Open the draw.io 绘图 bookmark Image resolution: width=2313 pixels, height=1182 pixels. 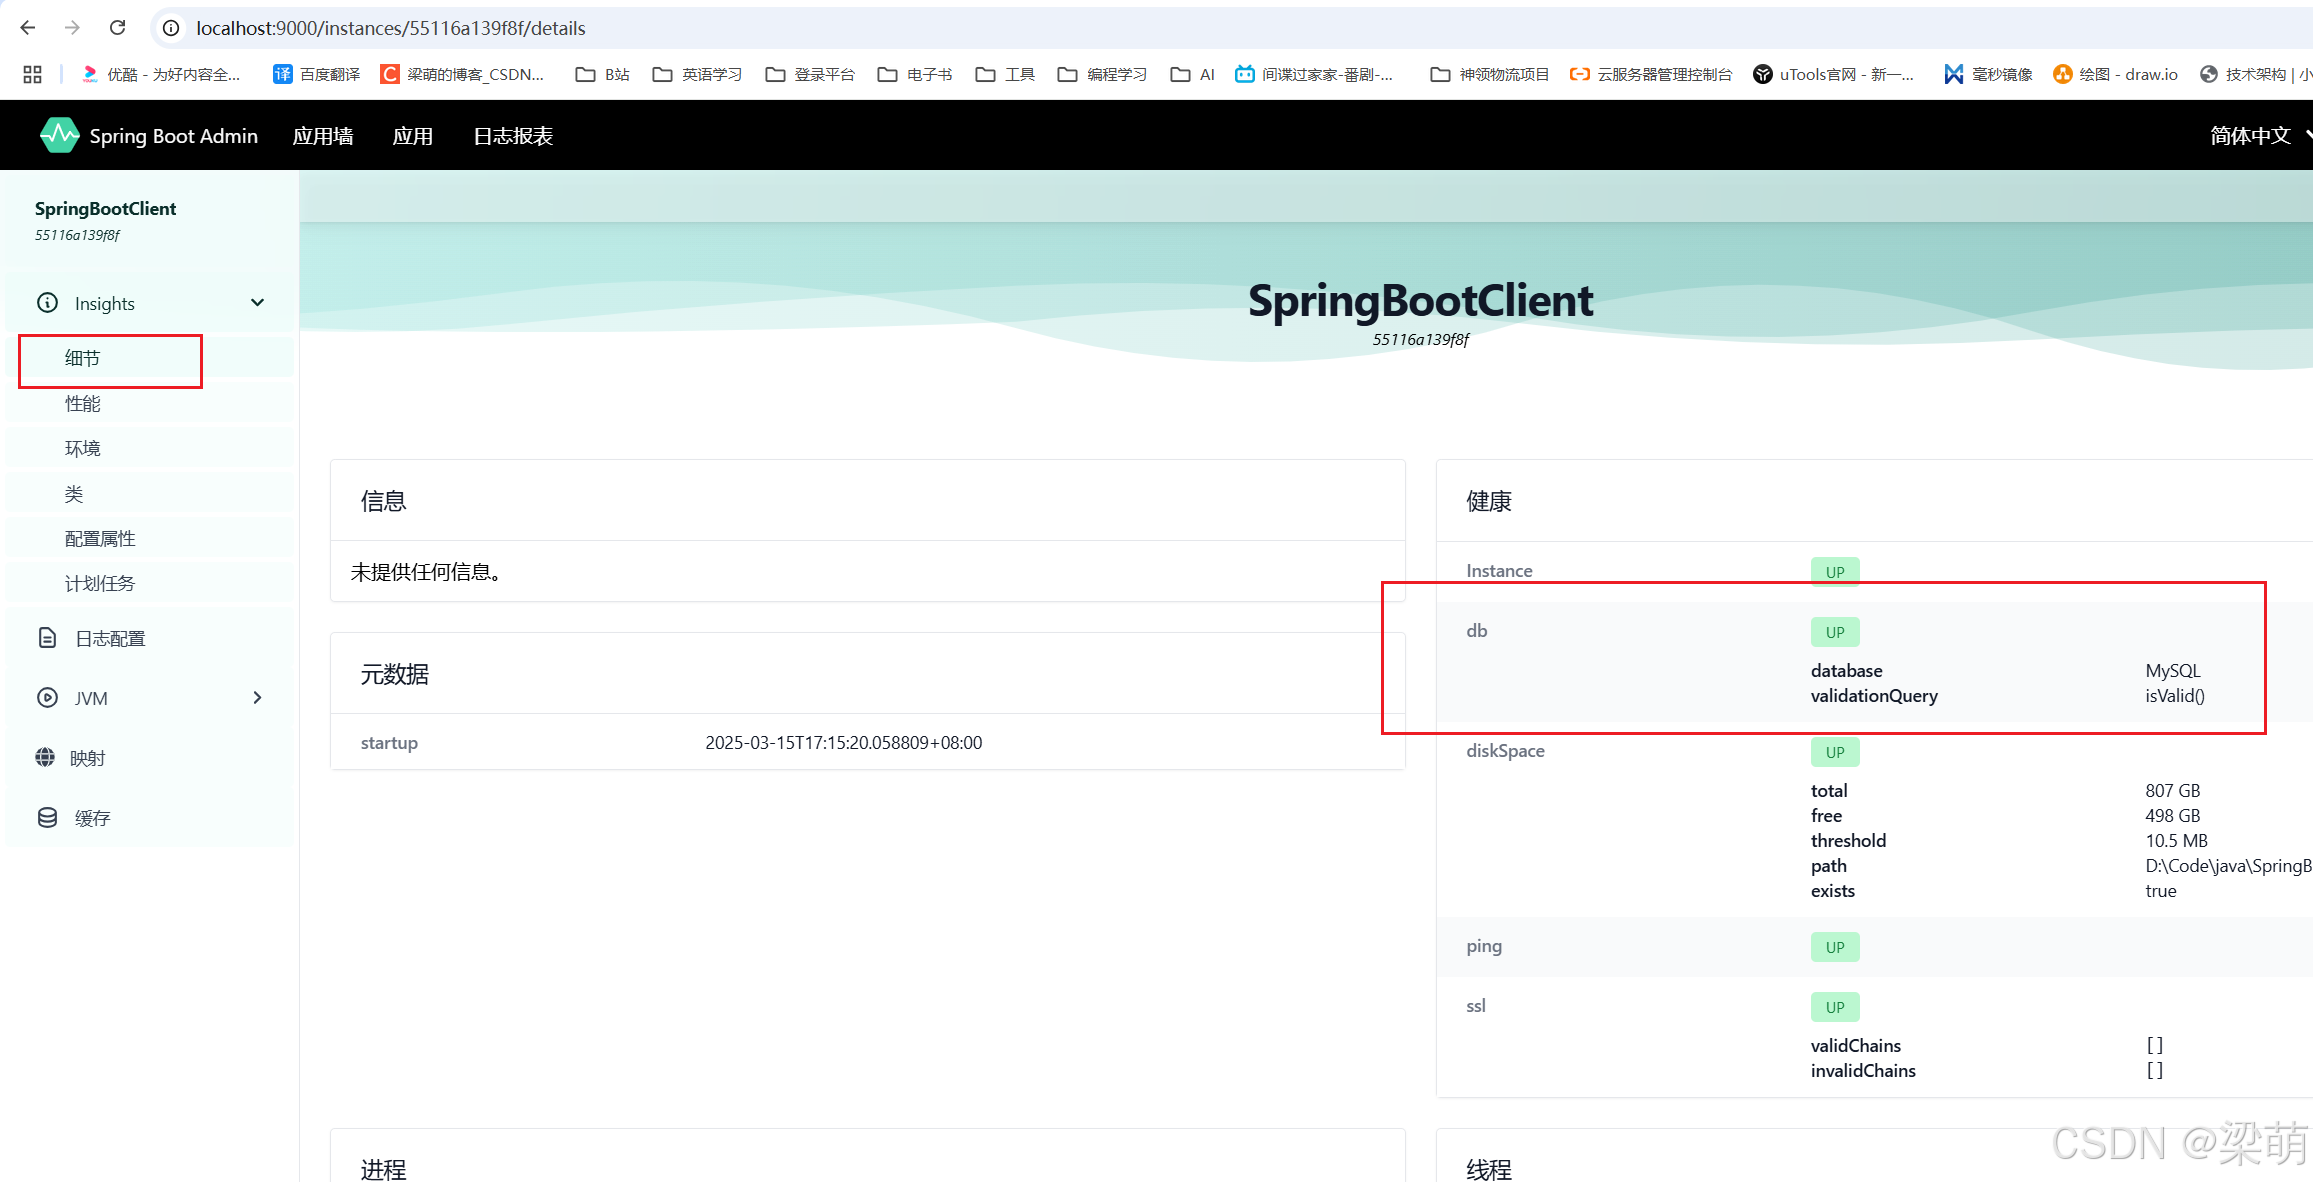pos(2115,74)
